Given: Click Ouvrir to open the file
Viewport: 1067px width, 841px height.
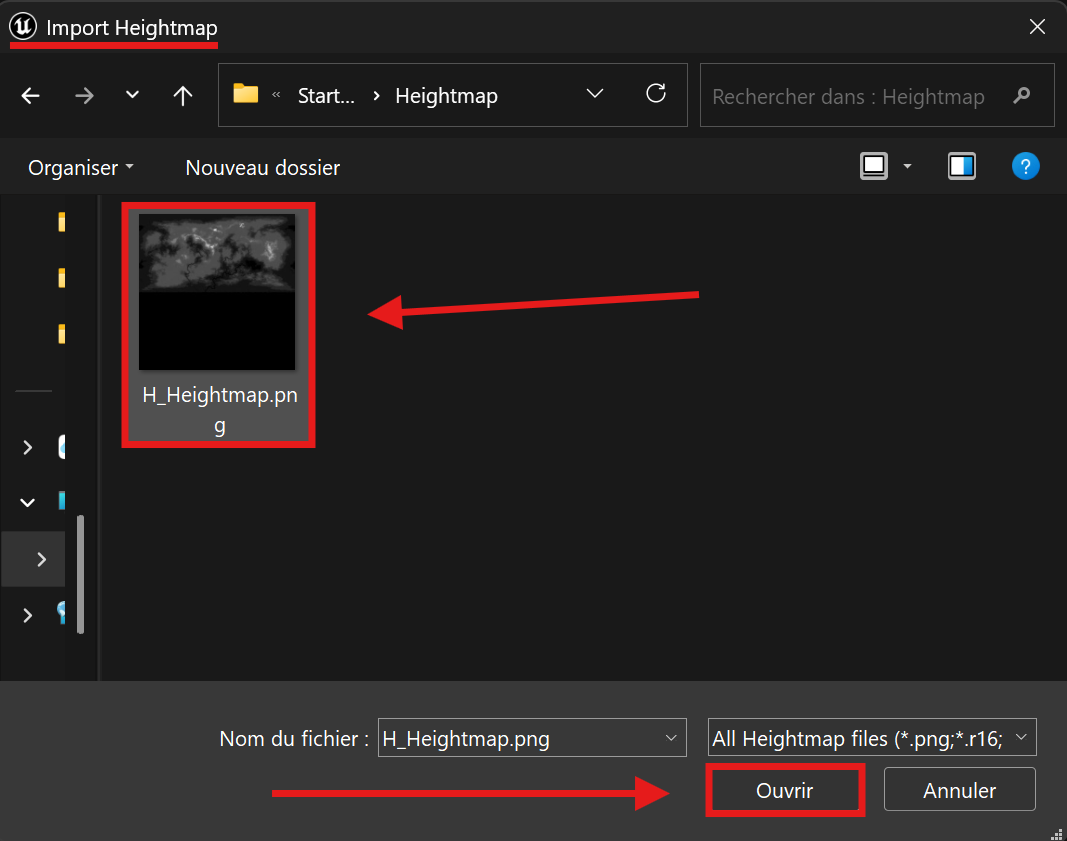Looking at the screenshot, I should 785,790.
